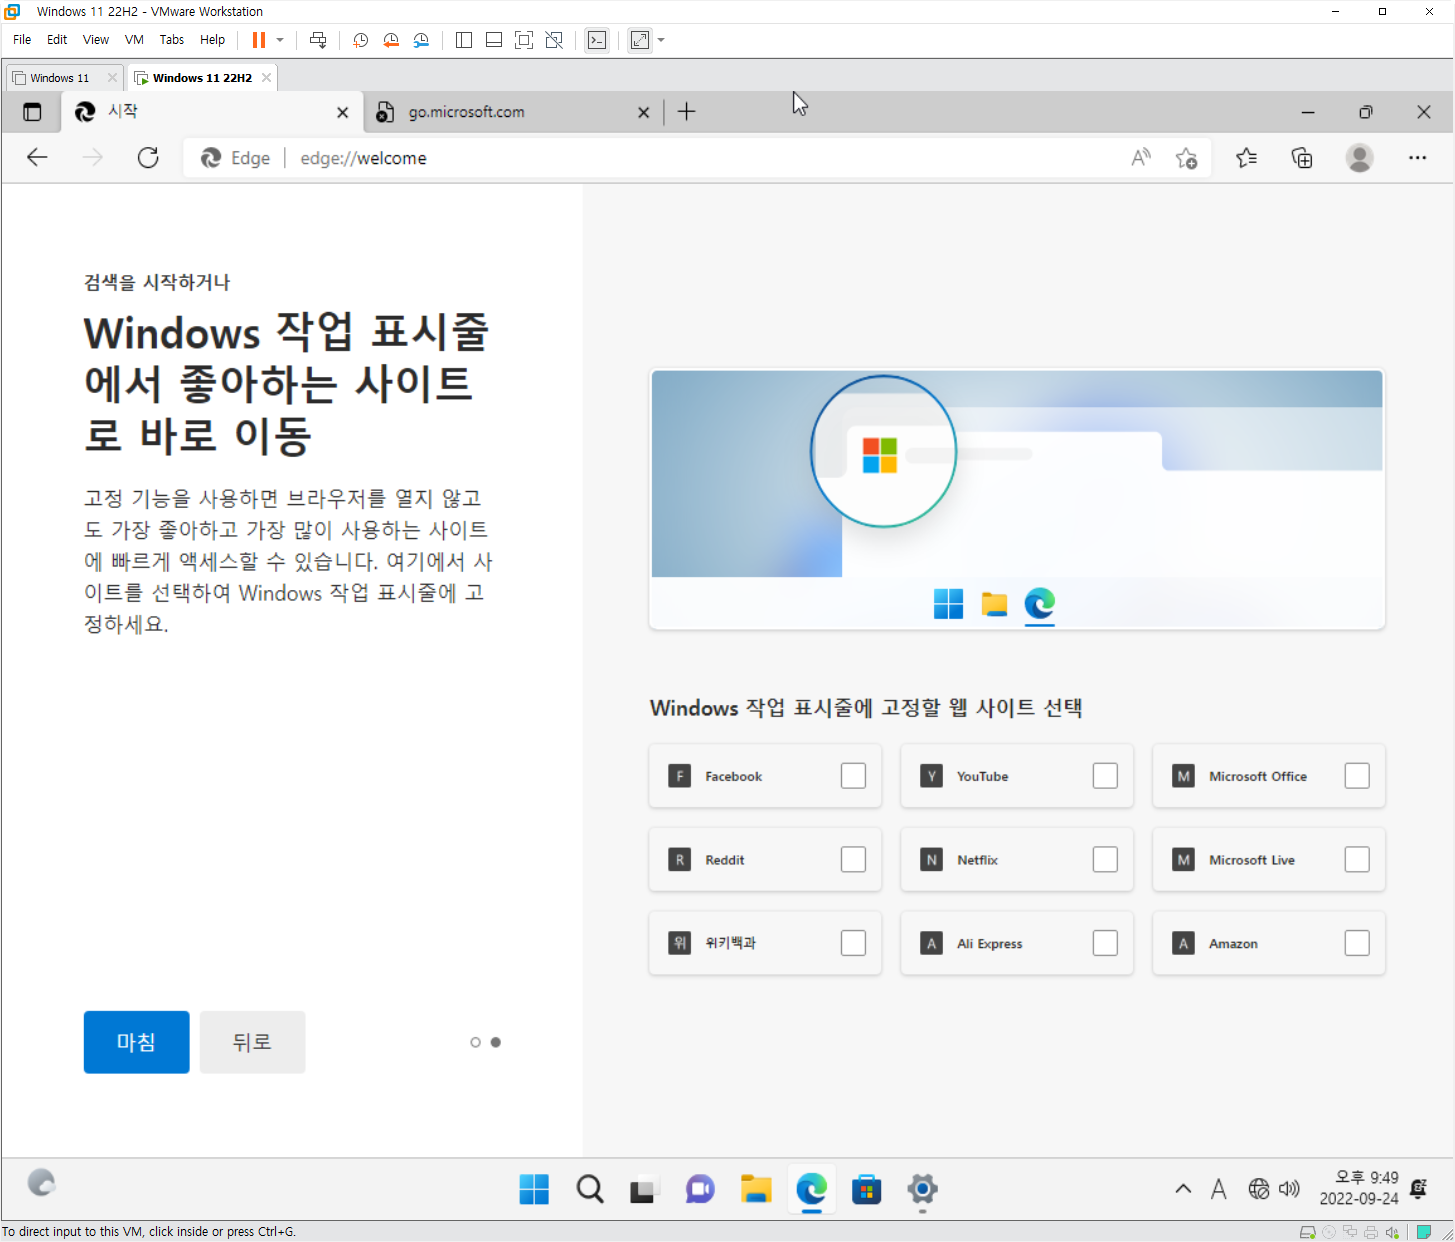Open the VMware View menu
1455x1242 pixels.
(96, 40)
